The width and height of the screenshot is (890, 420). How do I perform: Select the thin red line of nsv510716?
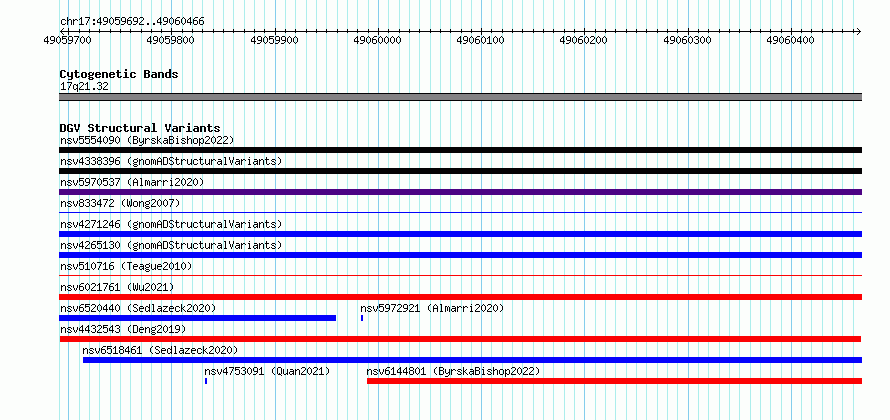click(x=460, y=276)
